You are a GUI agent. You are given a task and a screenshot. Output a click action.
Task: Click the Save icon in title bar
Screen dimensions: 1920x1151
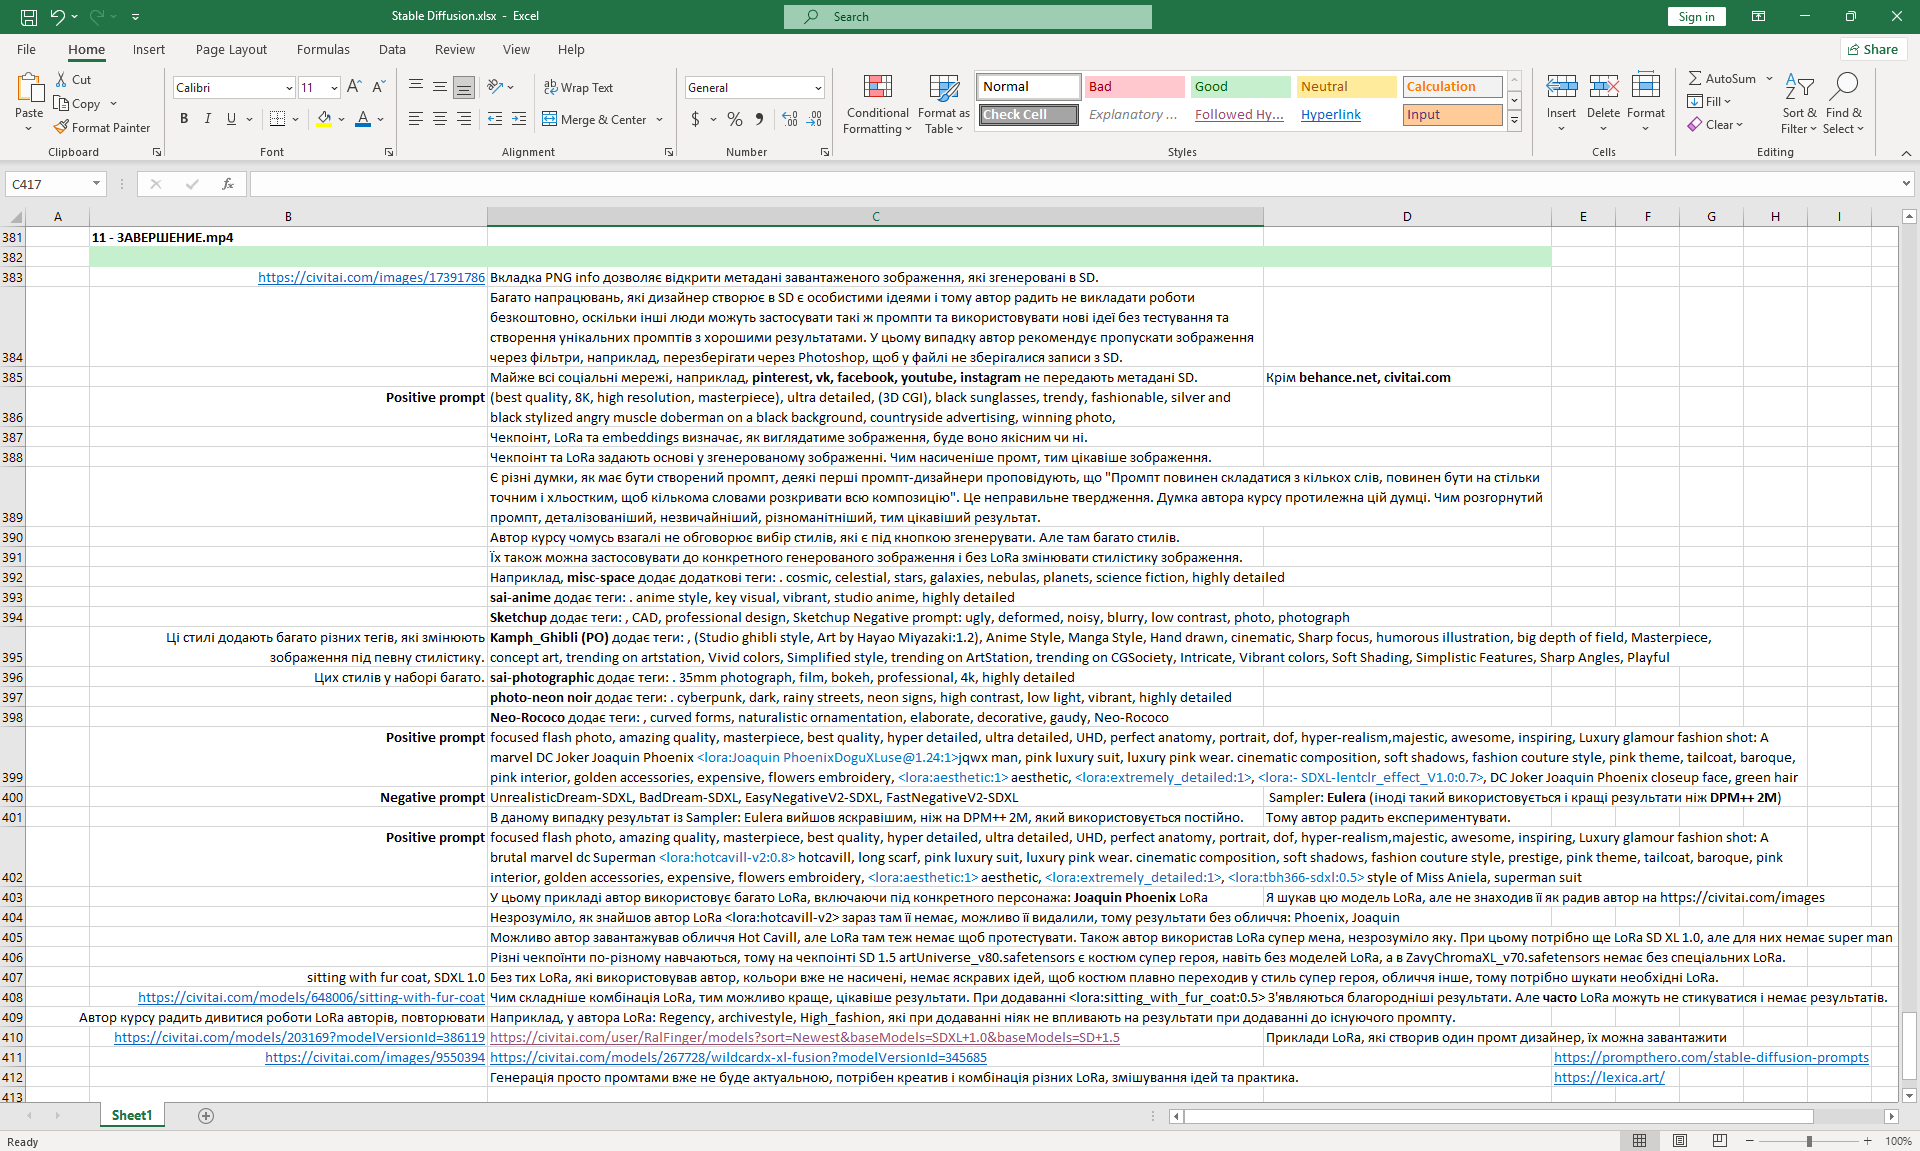click(x=29, y=16)
